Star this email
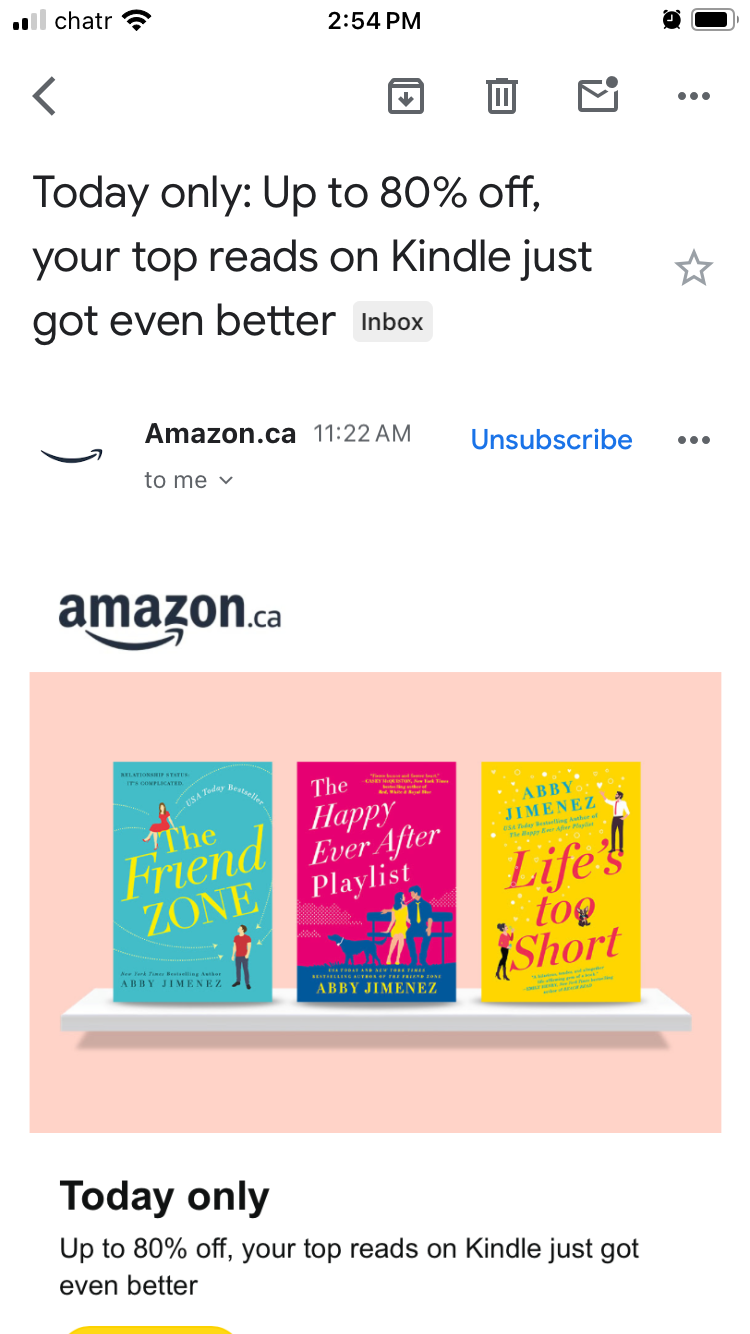Viewport: 750px width, 1334px height. click(693, 269)
